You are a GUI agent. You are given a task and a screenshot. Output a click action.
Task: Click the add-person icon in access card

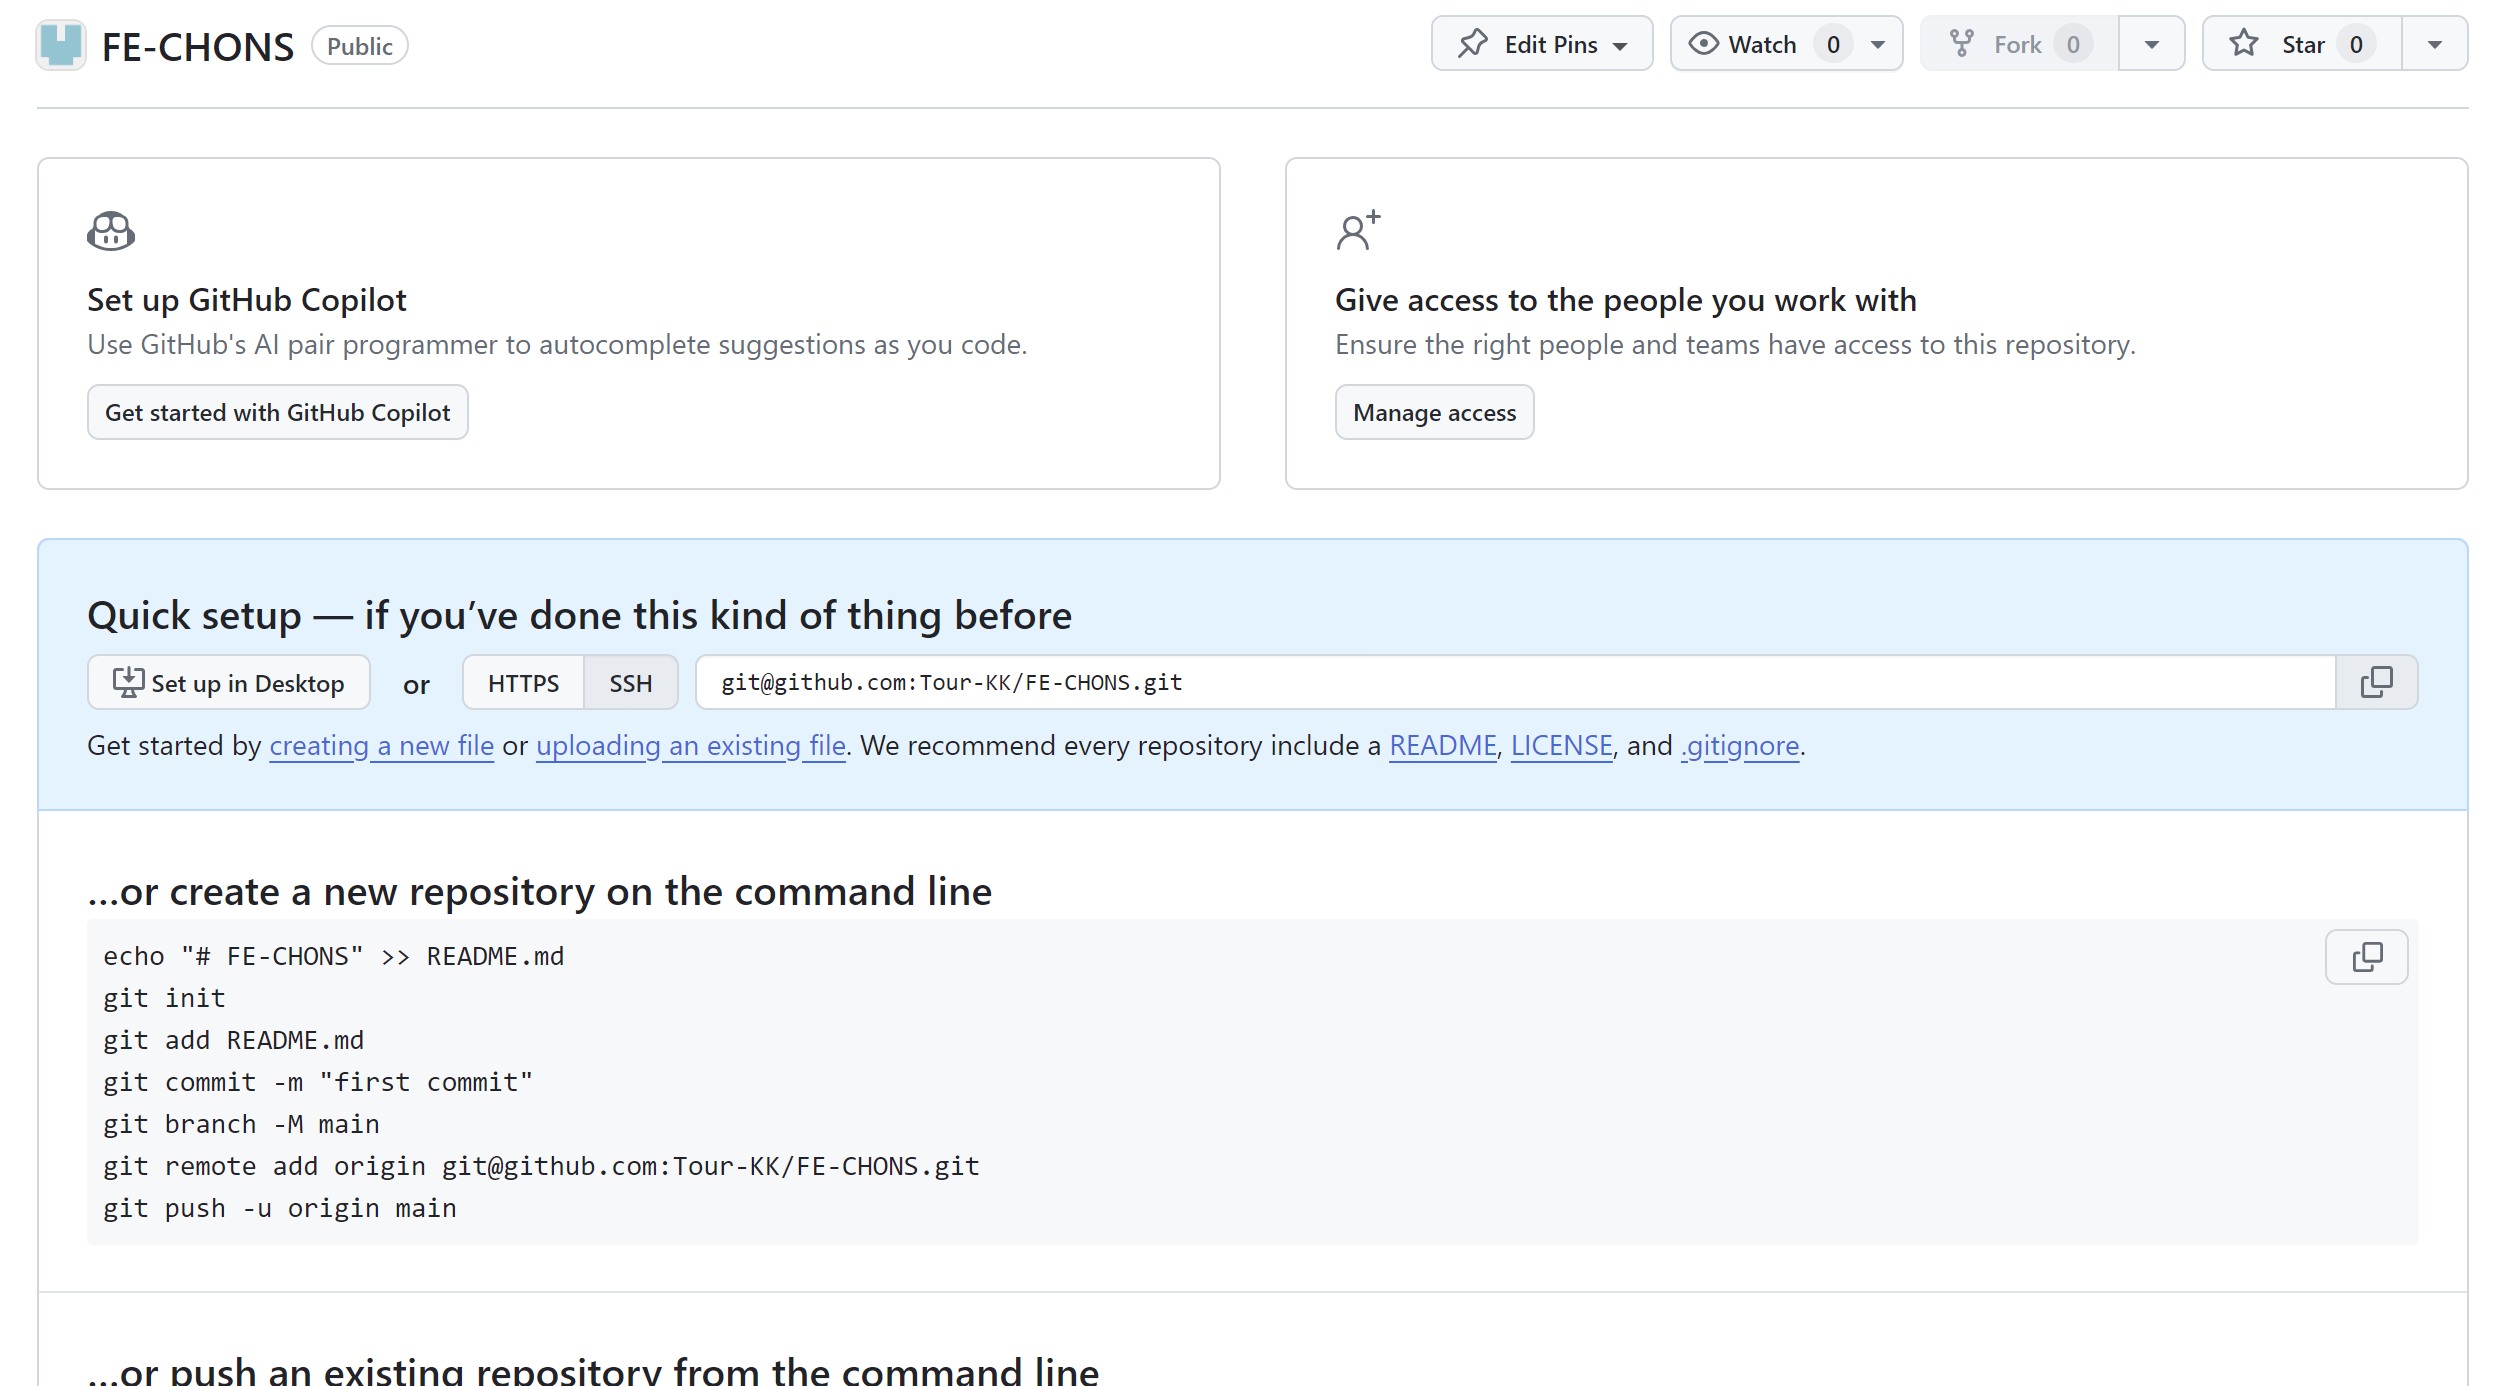tap(1358, 231)
